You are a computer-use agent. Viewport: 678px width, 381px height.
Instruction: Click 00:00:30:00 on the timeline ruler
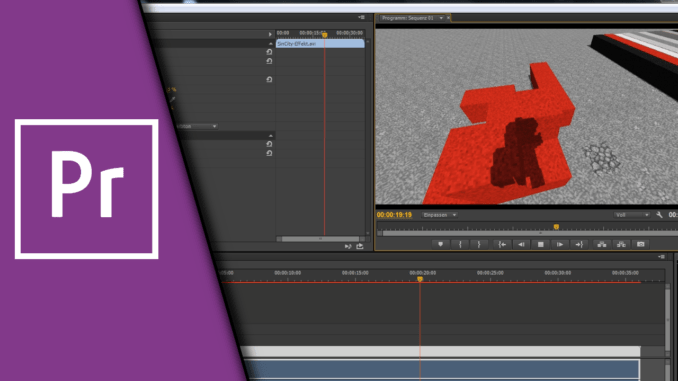(558, 273)
